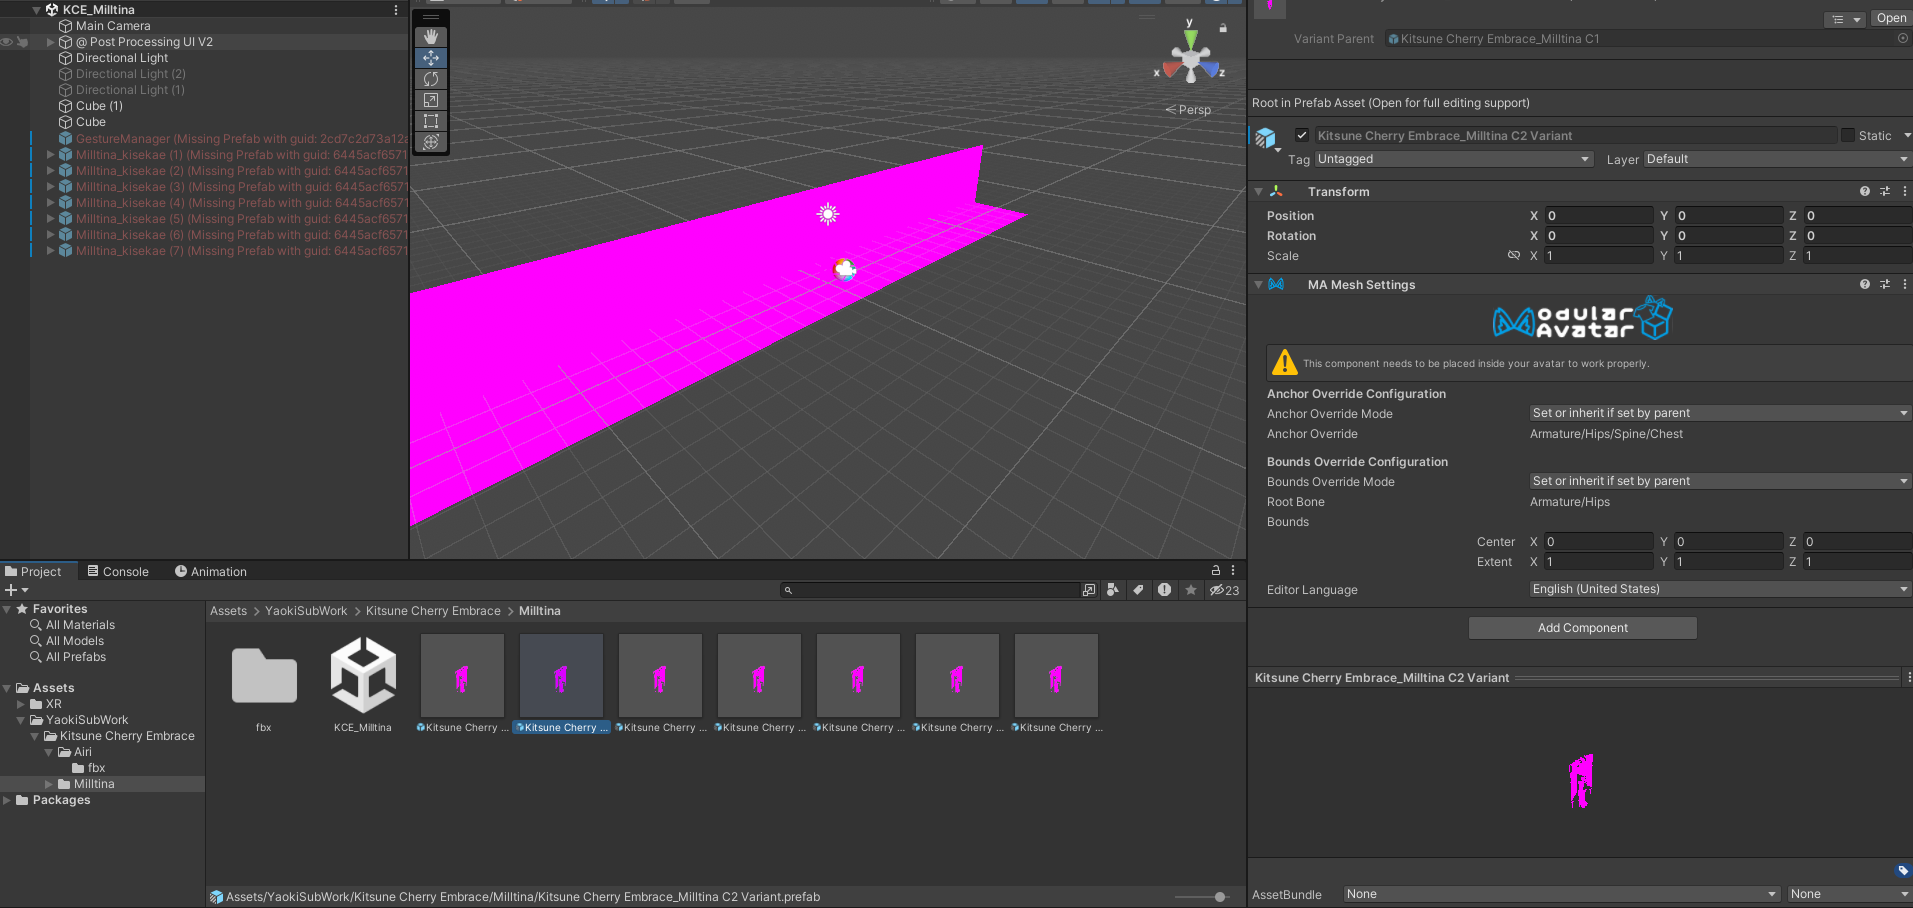Open Transform component help reference
The width and height of the screenshot is (1913, 908).
coord(1865,191)
